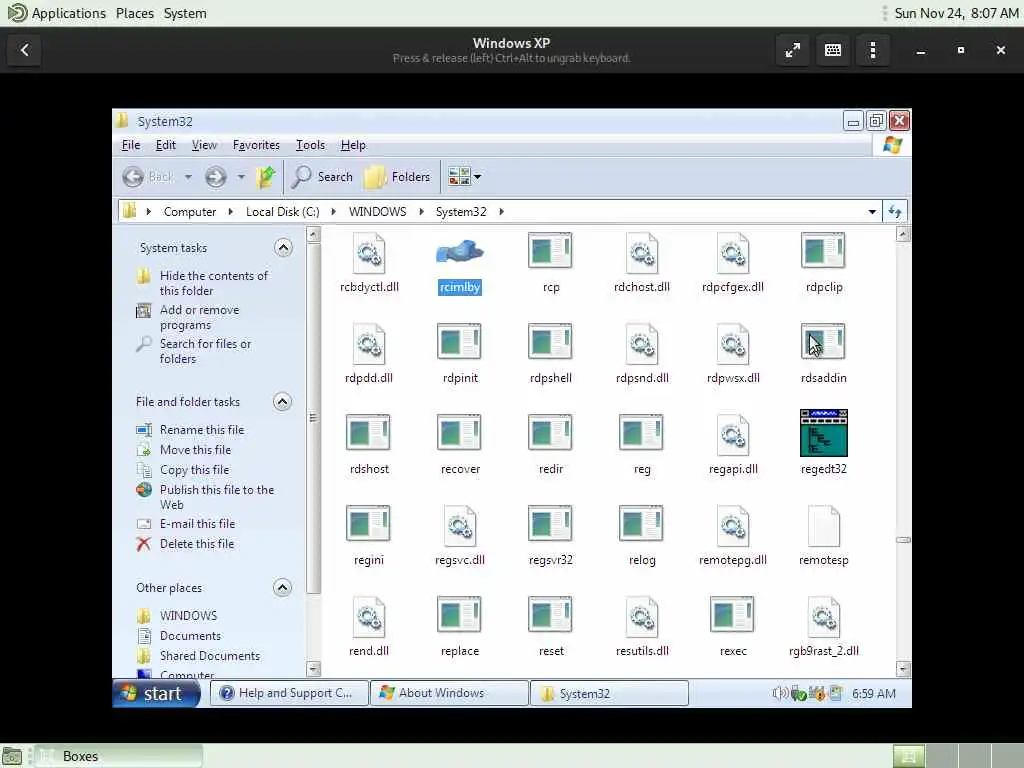Screen dimensions: 1024x768
Task: Toggle Boxes fullscreen mode button
Action: pyautogui.click(x=793, y=50)
